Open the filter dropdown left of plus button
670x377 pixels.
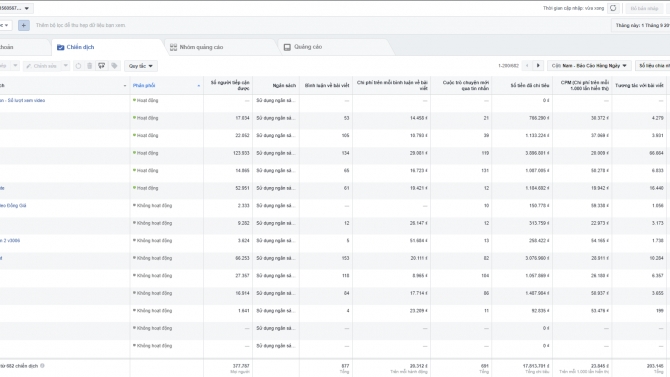coord(5,25)
